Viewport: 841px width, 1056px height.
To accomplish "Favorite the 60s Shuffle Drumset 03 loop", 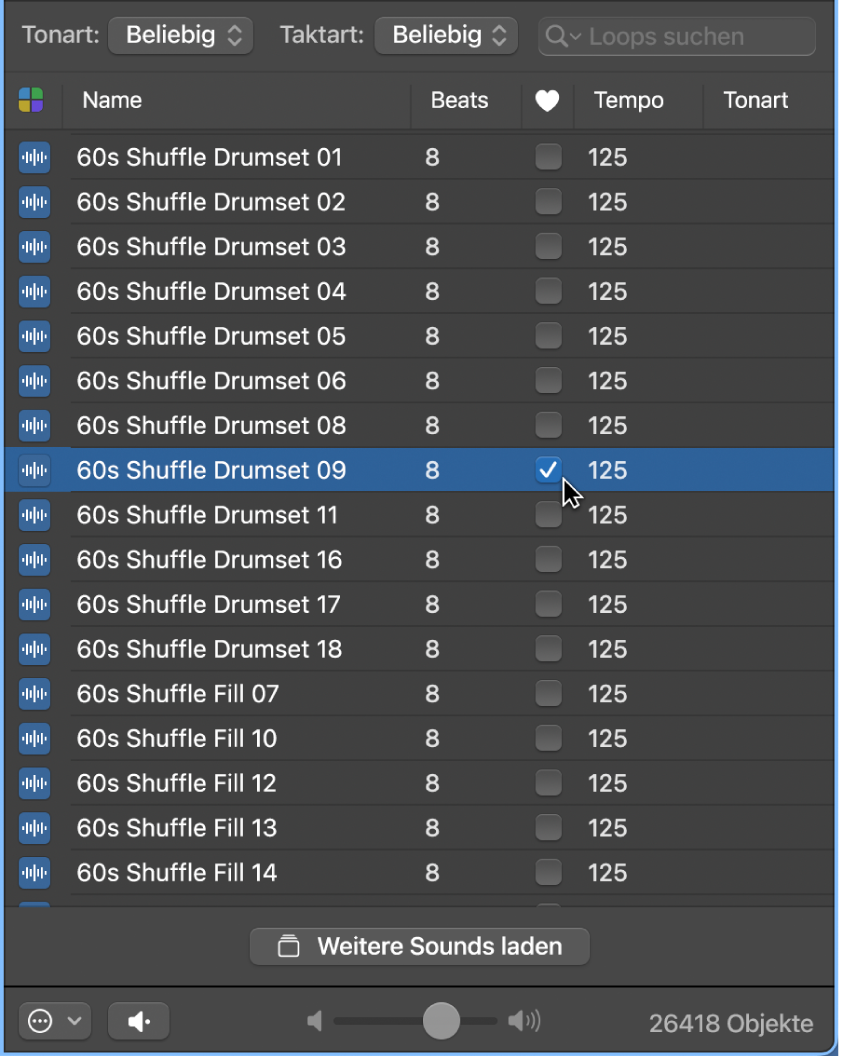I will [x=548, y=247].
